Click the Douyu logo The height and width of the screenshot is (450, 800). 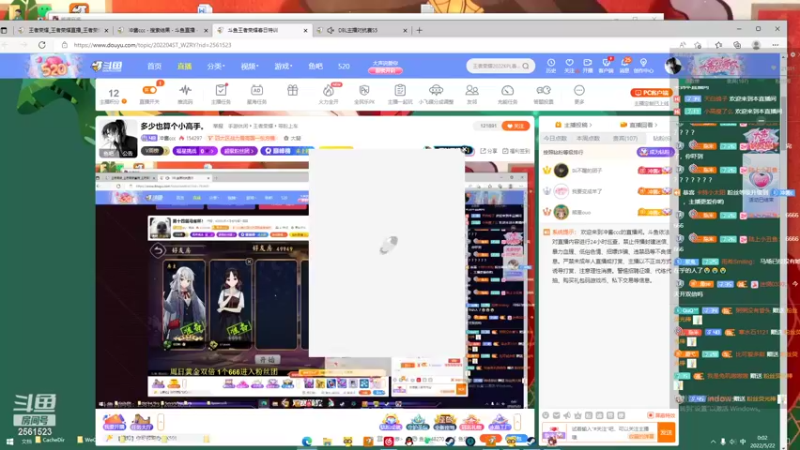107,66
